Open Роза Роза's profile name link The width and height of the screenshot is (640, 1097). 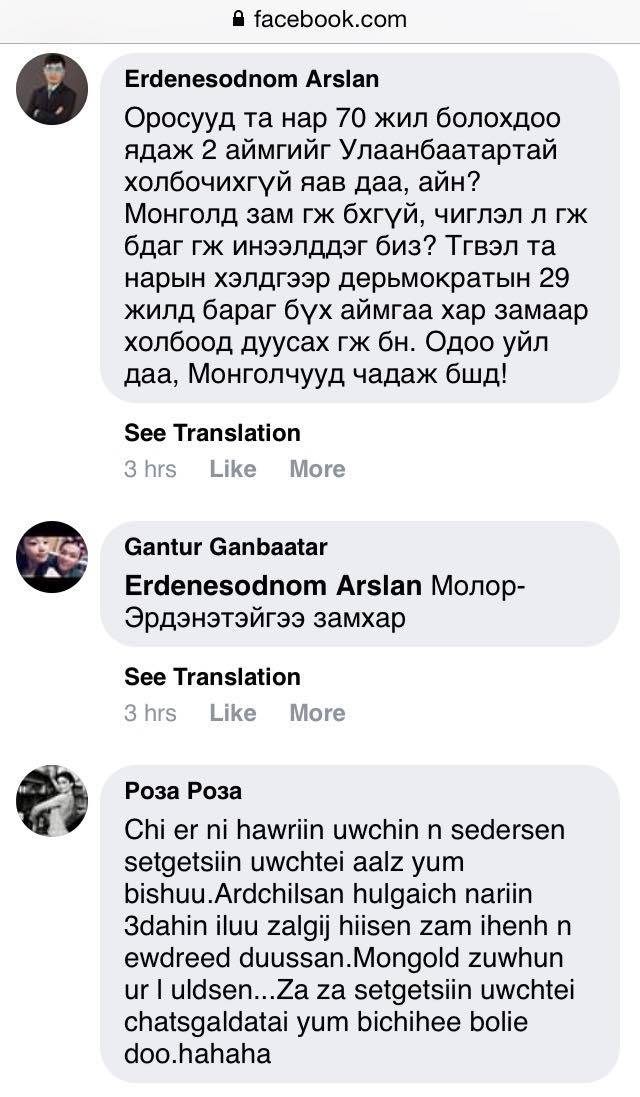[183, 791]
